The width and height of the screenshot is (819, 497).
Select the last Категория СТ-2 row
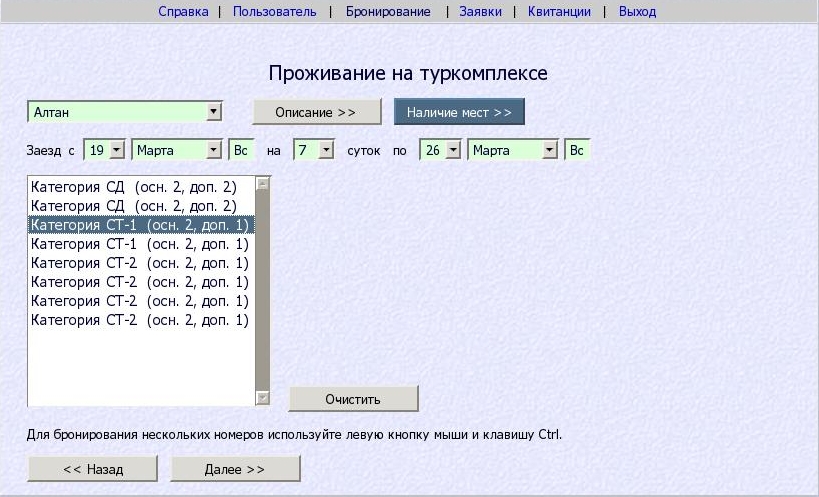(141, 320)
